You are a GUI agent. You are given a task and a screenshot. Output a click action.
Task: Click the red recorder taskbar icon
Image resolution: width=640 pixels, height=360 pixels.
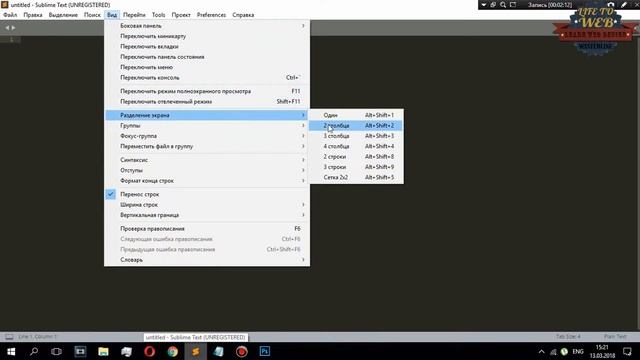pos(242,351)
